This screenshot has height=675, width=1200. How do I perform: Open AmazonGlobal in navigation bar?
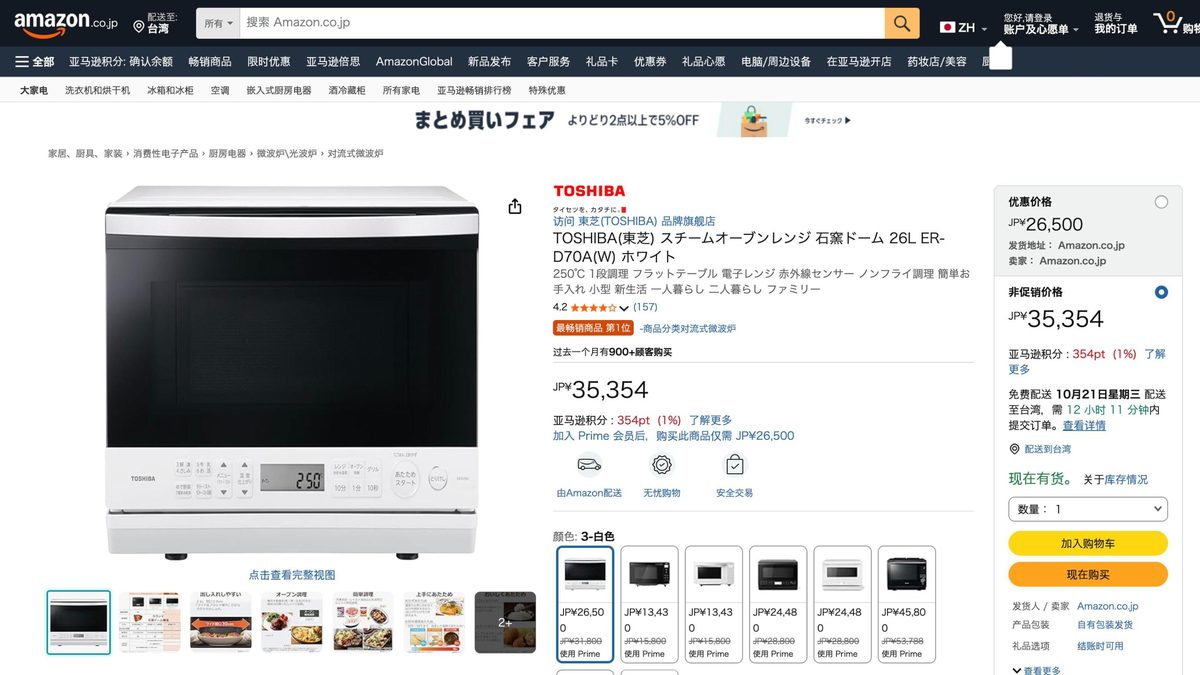(x=414, y=61)
